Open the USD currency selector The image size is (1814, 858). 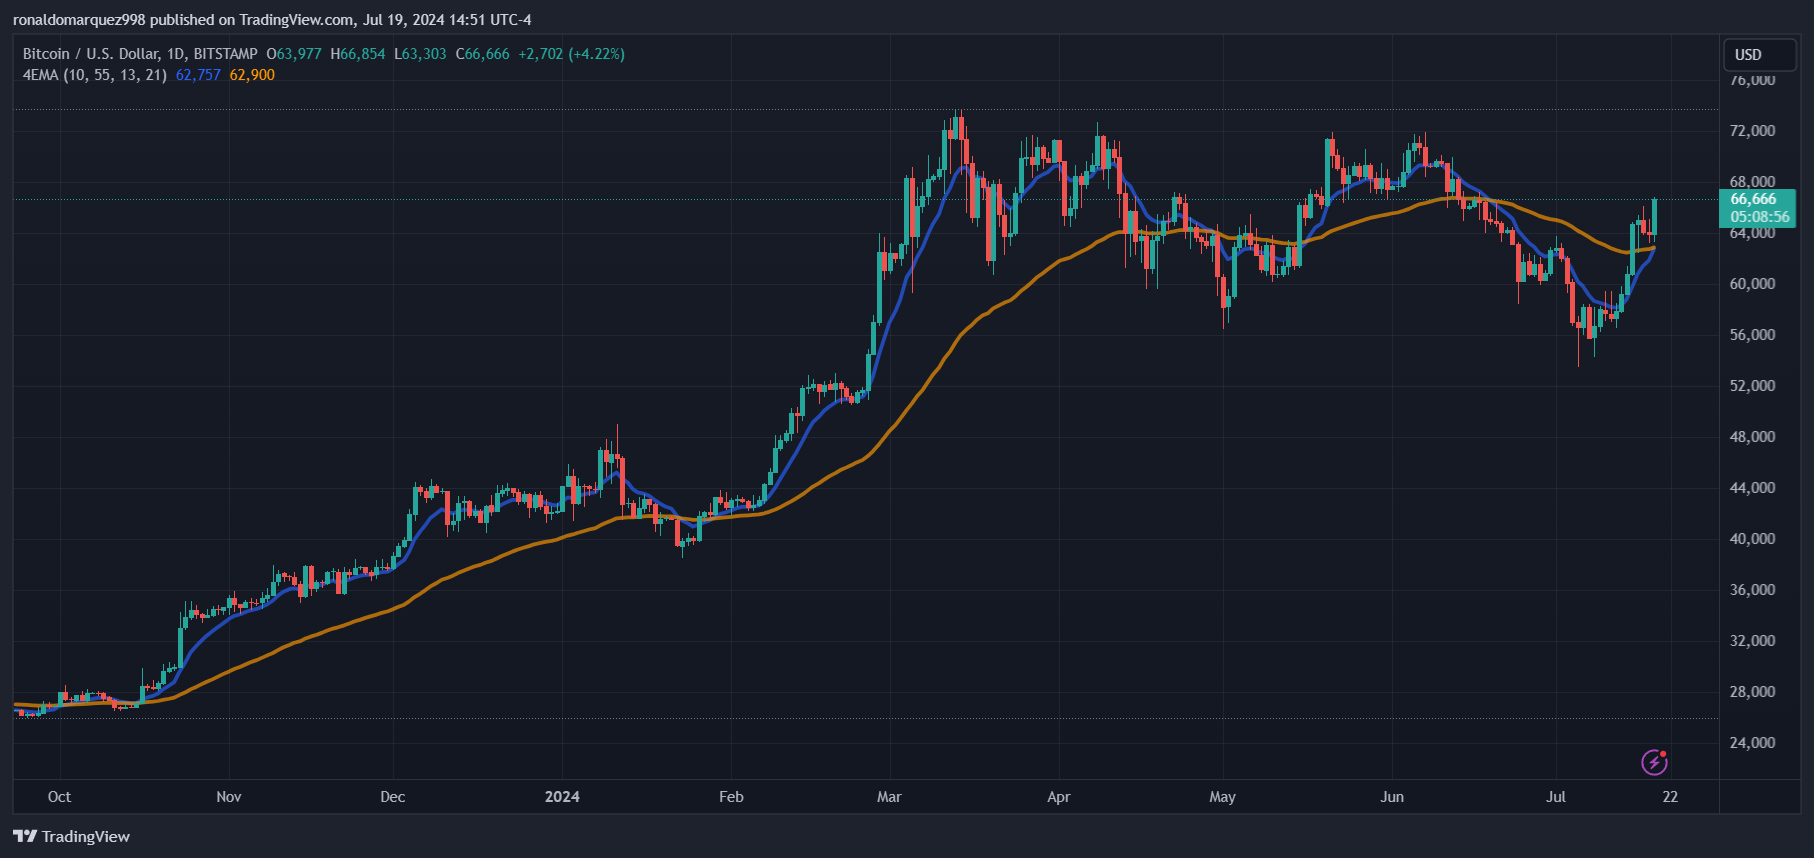(1759, 55)
